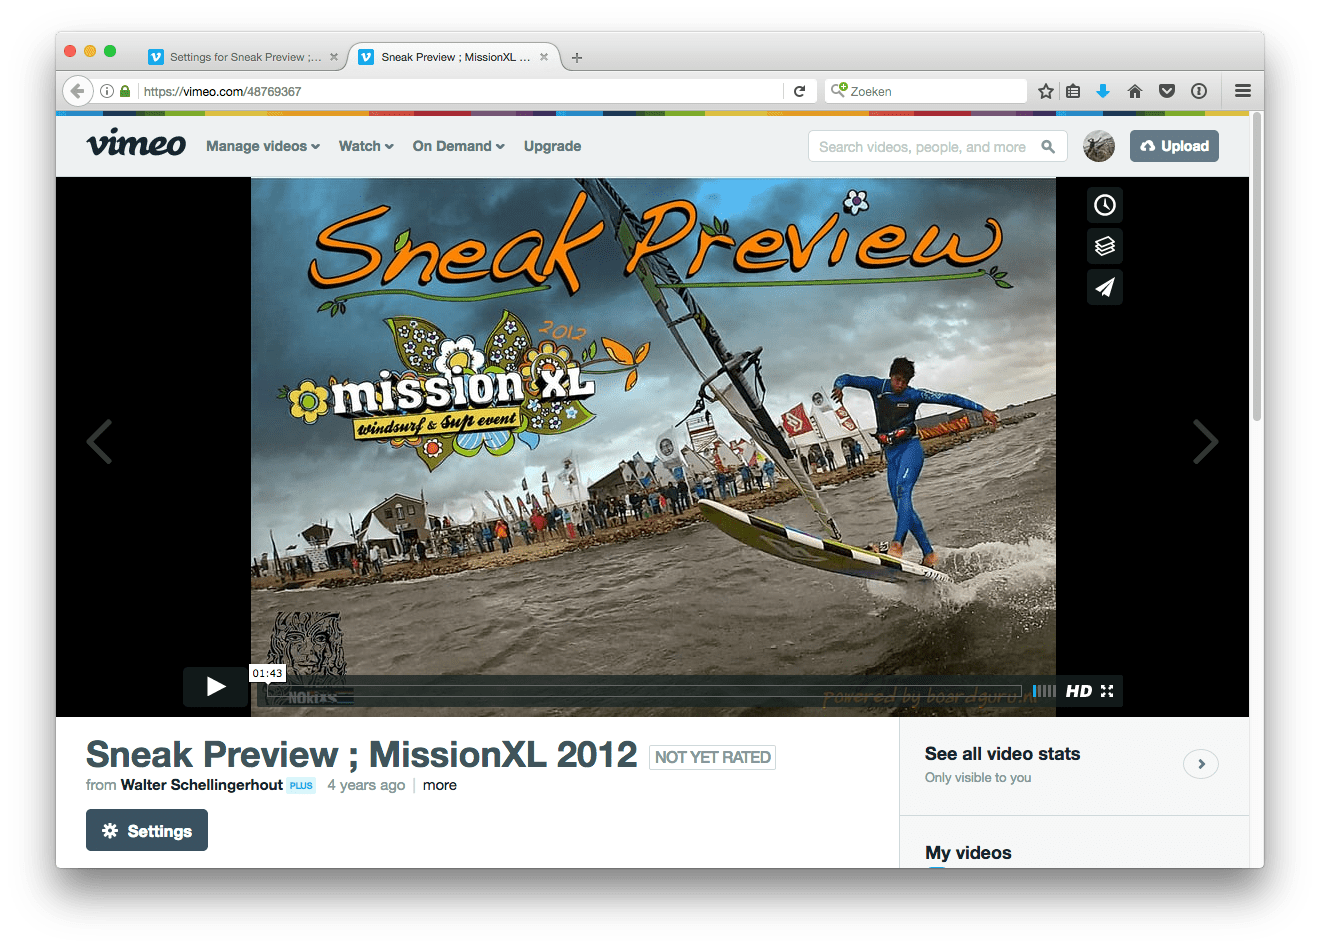The image size is (1320, 948).
Task: Expand the Manage videos menu
Action: click(263, 146)
